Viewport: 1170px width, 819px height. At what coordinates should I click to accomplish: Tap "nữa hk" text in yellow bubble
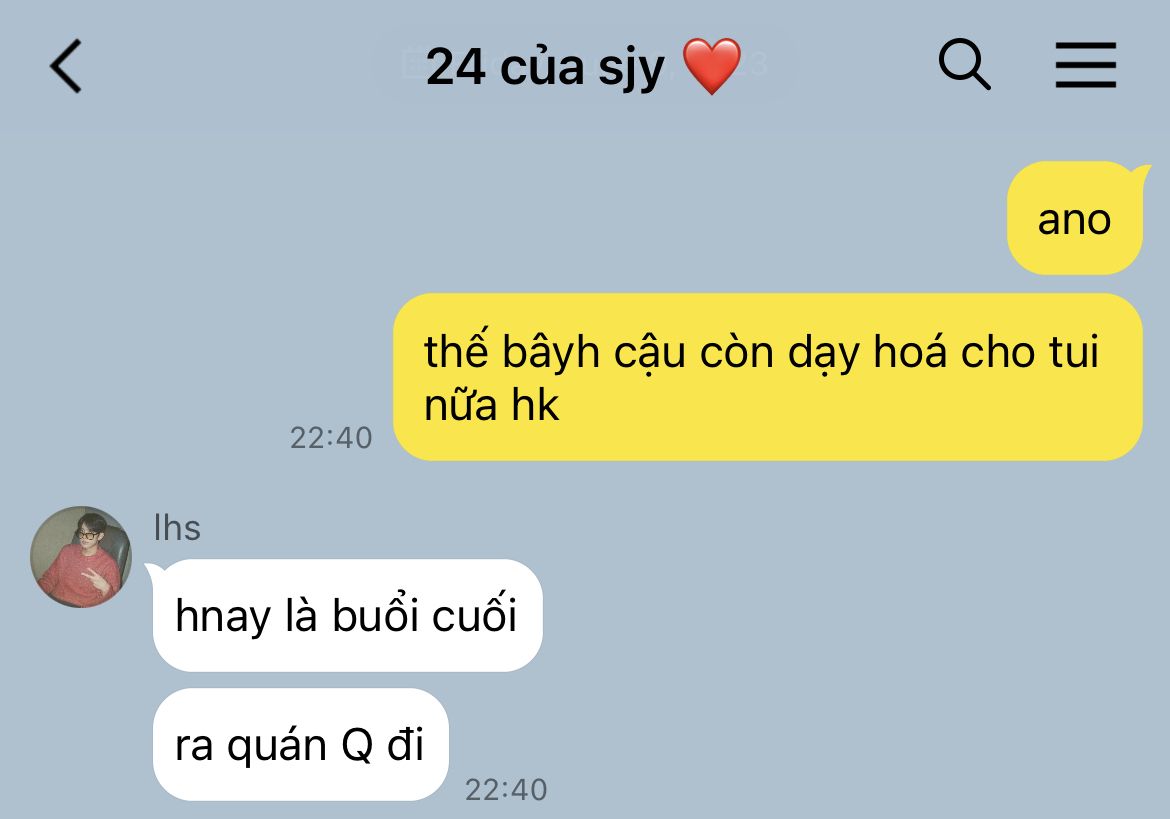491,406
